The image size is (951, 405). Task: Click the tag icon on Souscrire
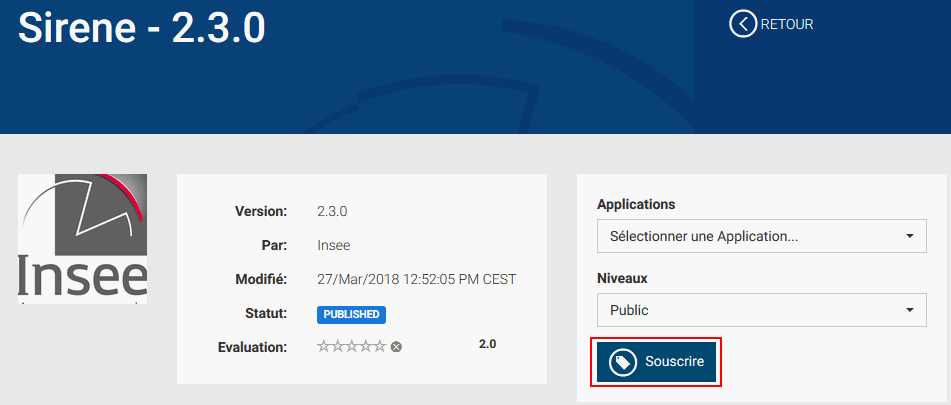[x=623, y=363]
